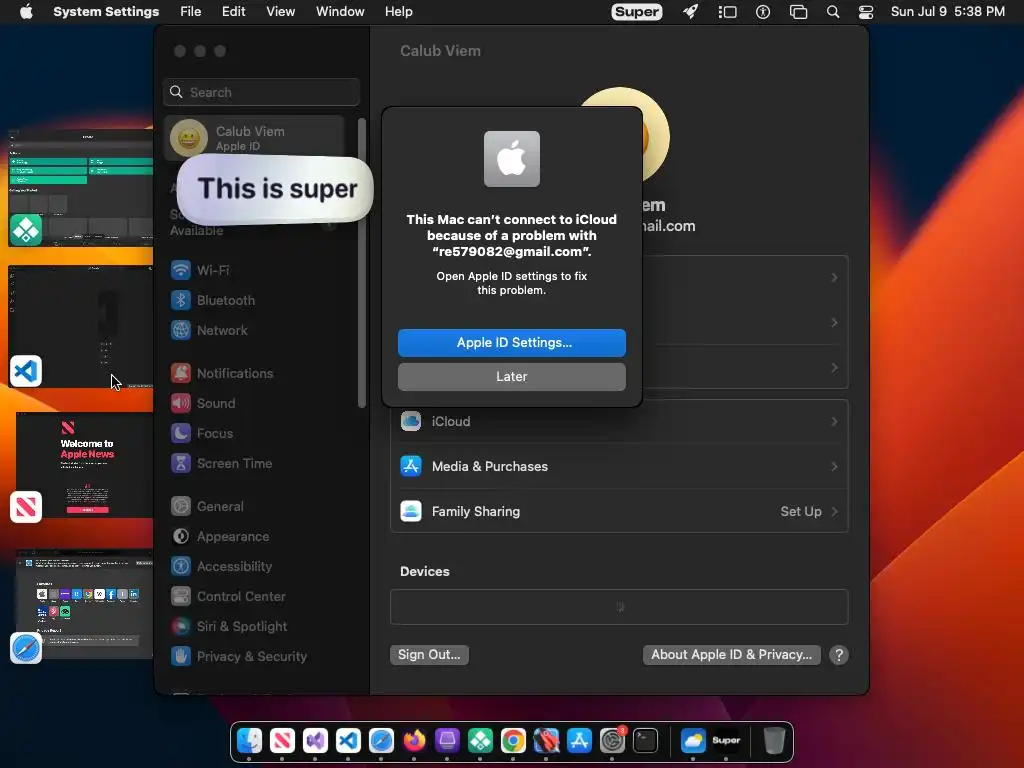This screenshot has height=768, width=1024.
Task: Click the date and time in menu bar
Action: [948, 12]
